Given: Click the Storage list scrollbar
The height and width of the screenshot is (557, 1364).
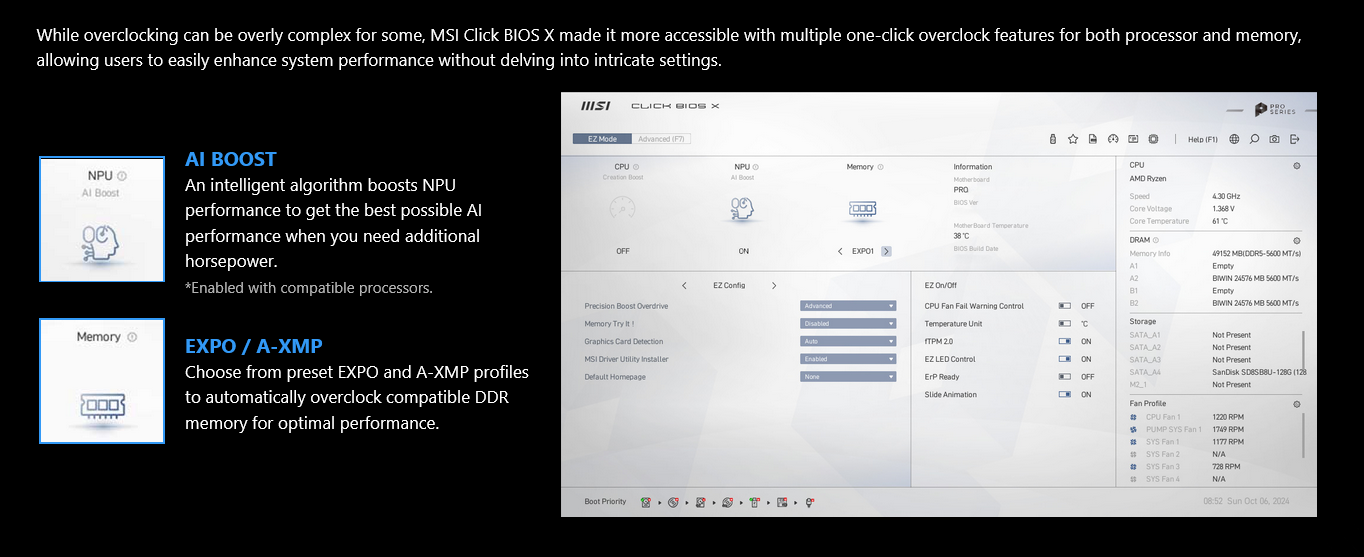Looking at the screenshot, I should 1304,349.
